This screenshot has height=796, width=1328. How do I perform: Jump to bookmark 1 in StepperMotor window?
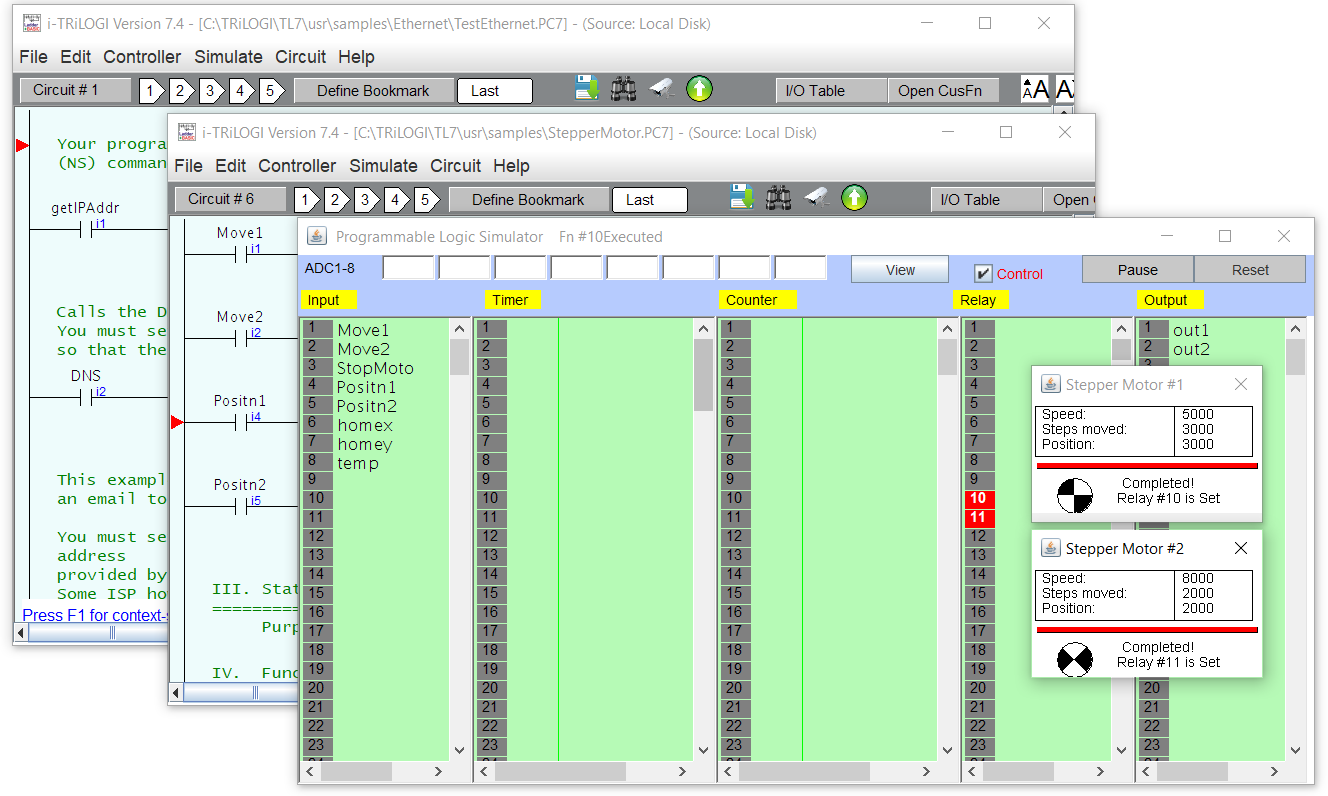(305, 200)
